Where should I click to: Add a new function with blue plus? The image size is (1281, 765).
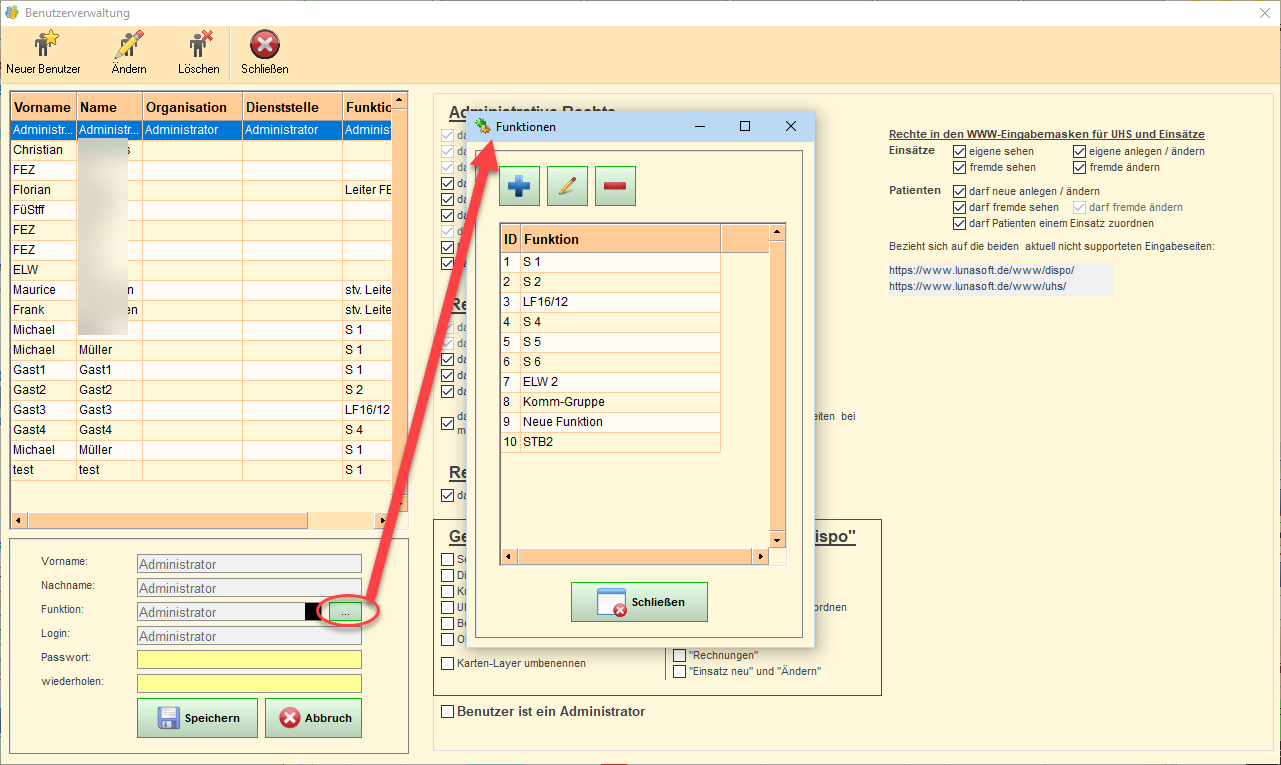click(519, 186)
